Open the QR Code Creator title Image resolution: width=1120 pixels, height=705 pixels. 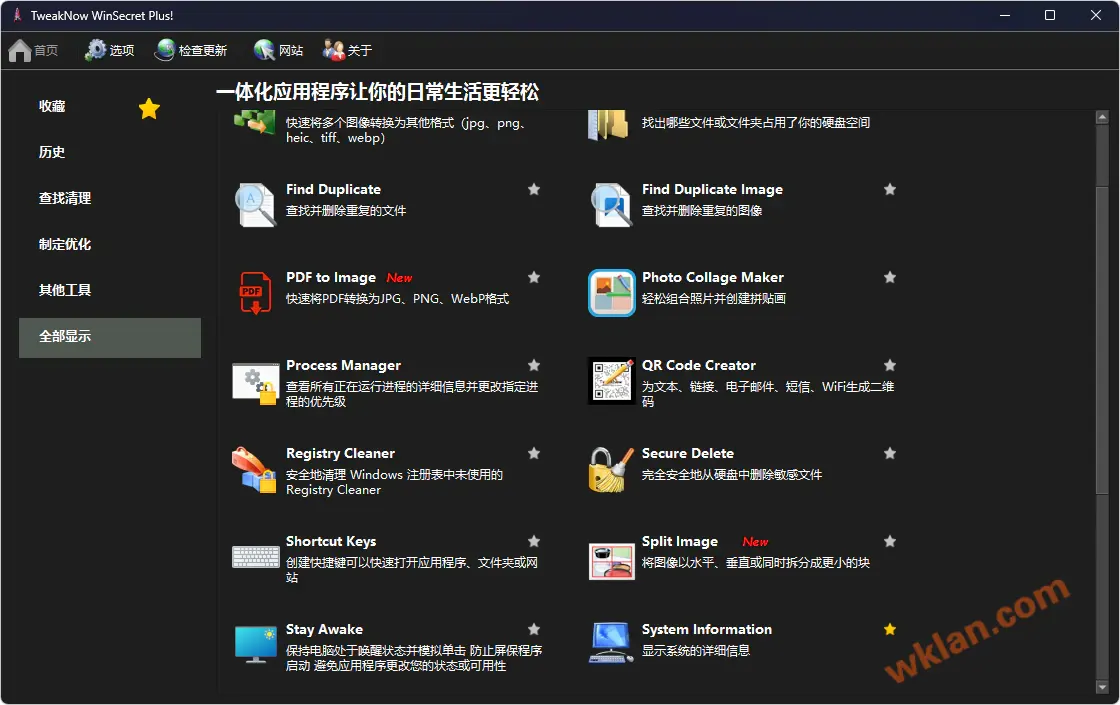(x=699, y=365)
